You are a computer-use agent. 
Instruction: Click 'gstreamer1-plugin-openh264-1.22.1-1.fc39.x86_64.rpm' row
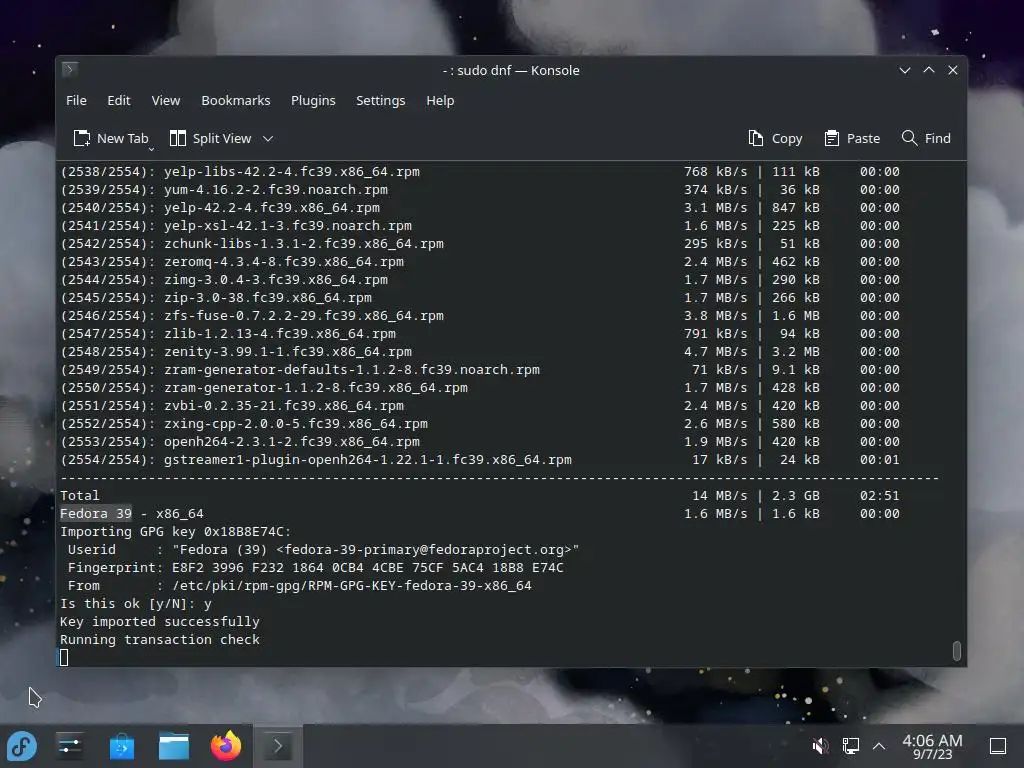click(x=480, y=460)
